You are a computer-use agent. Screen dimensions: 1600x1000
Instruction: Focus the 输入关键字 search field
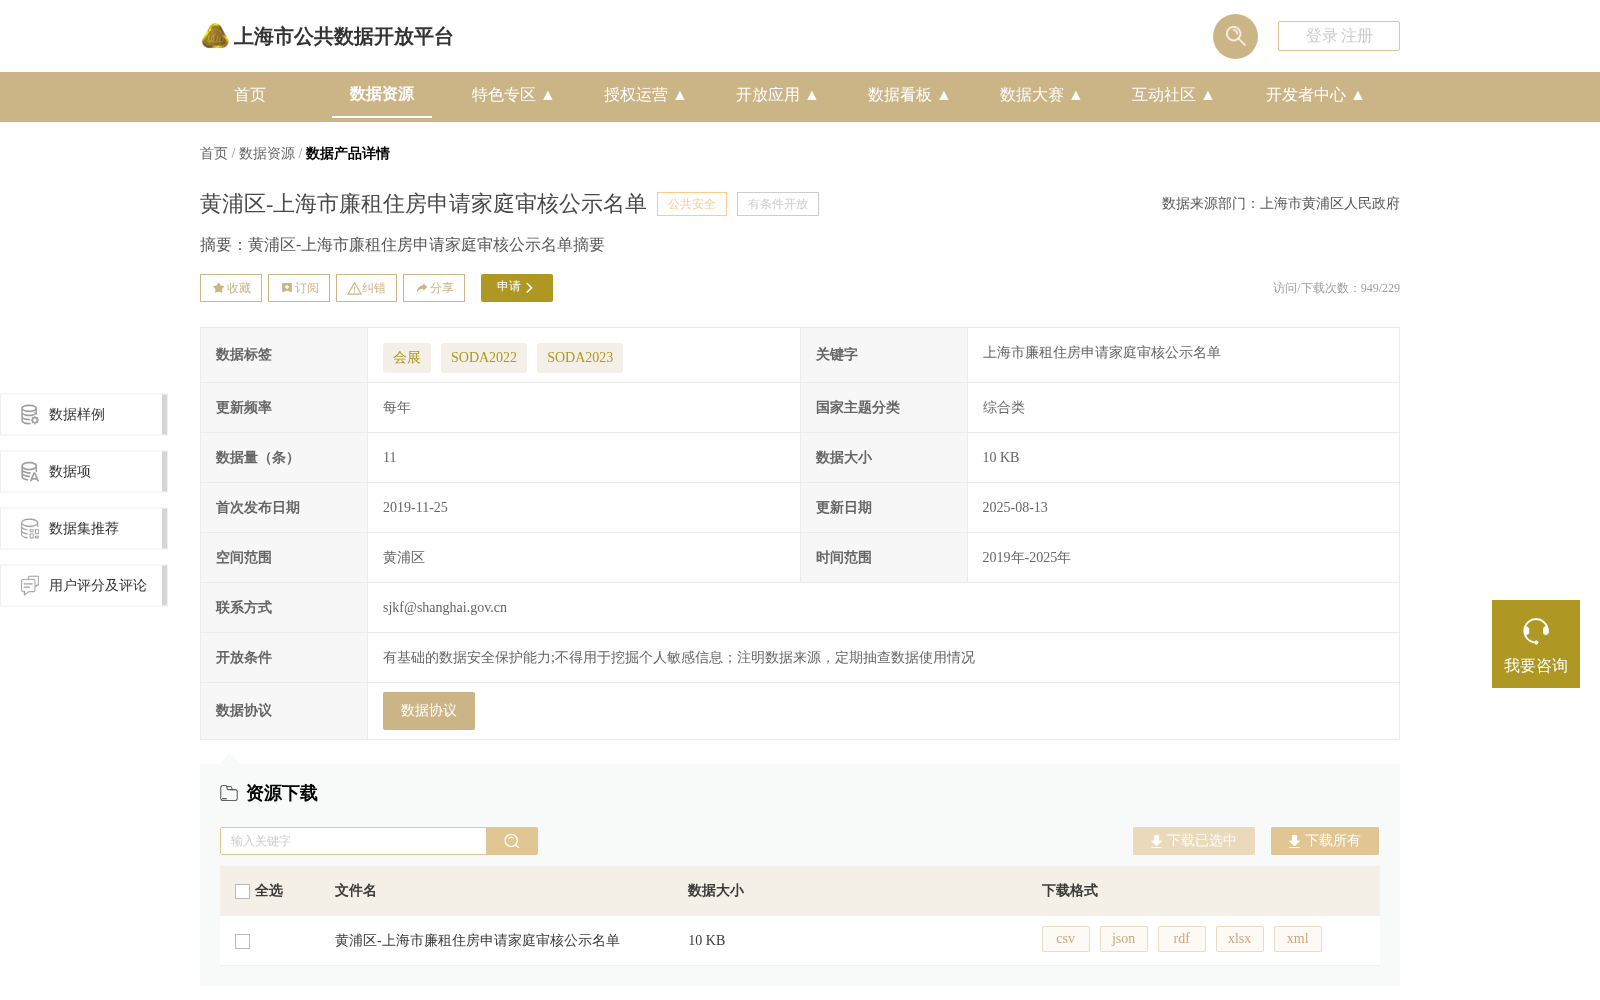353,841
